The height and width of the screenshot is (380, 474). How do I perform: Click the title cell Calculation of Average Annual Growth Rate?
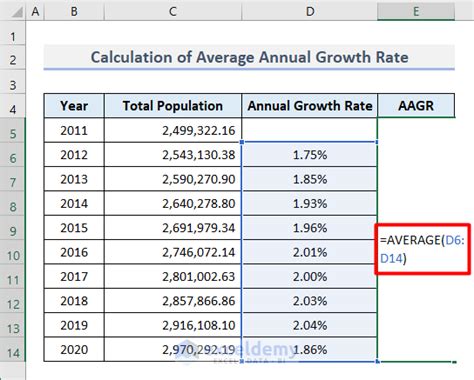249,57
